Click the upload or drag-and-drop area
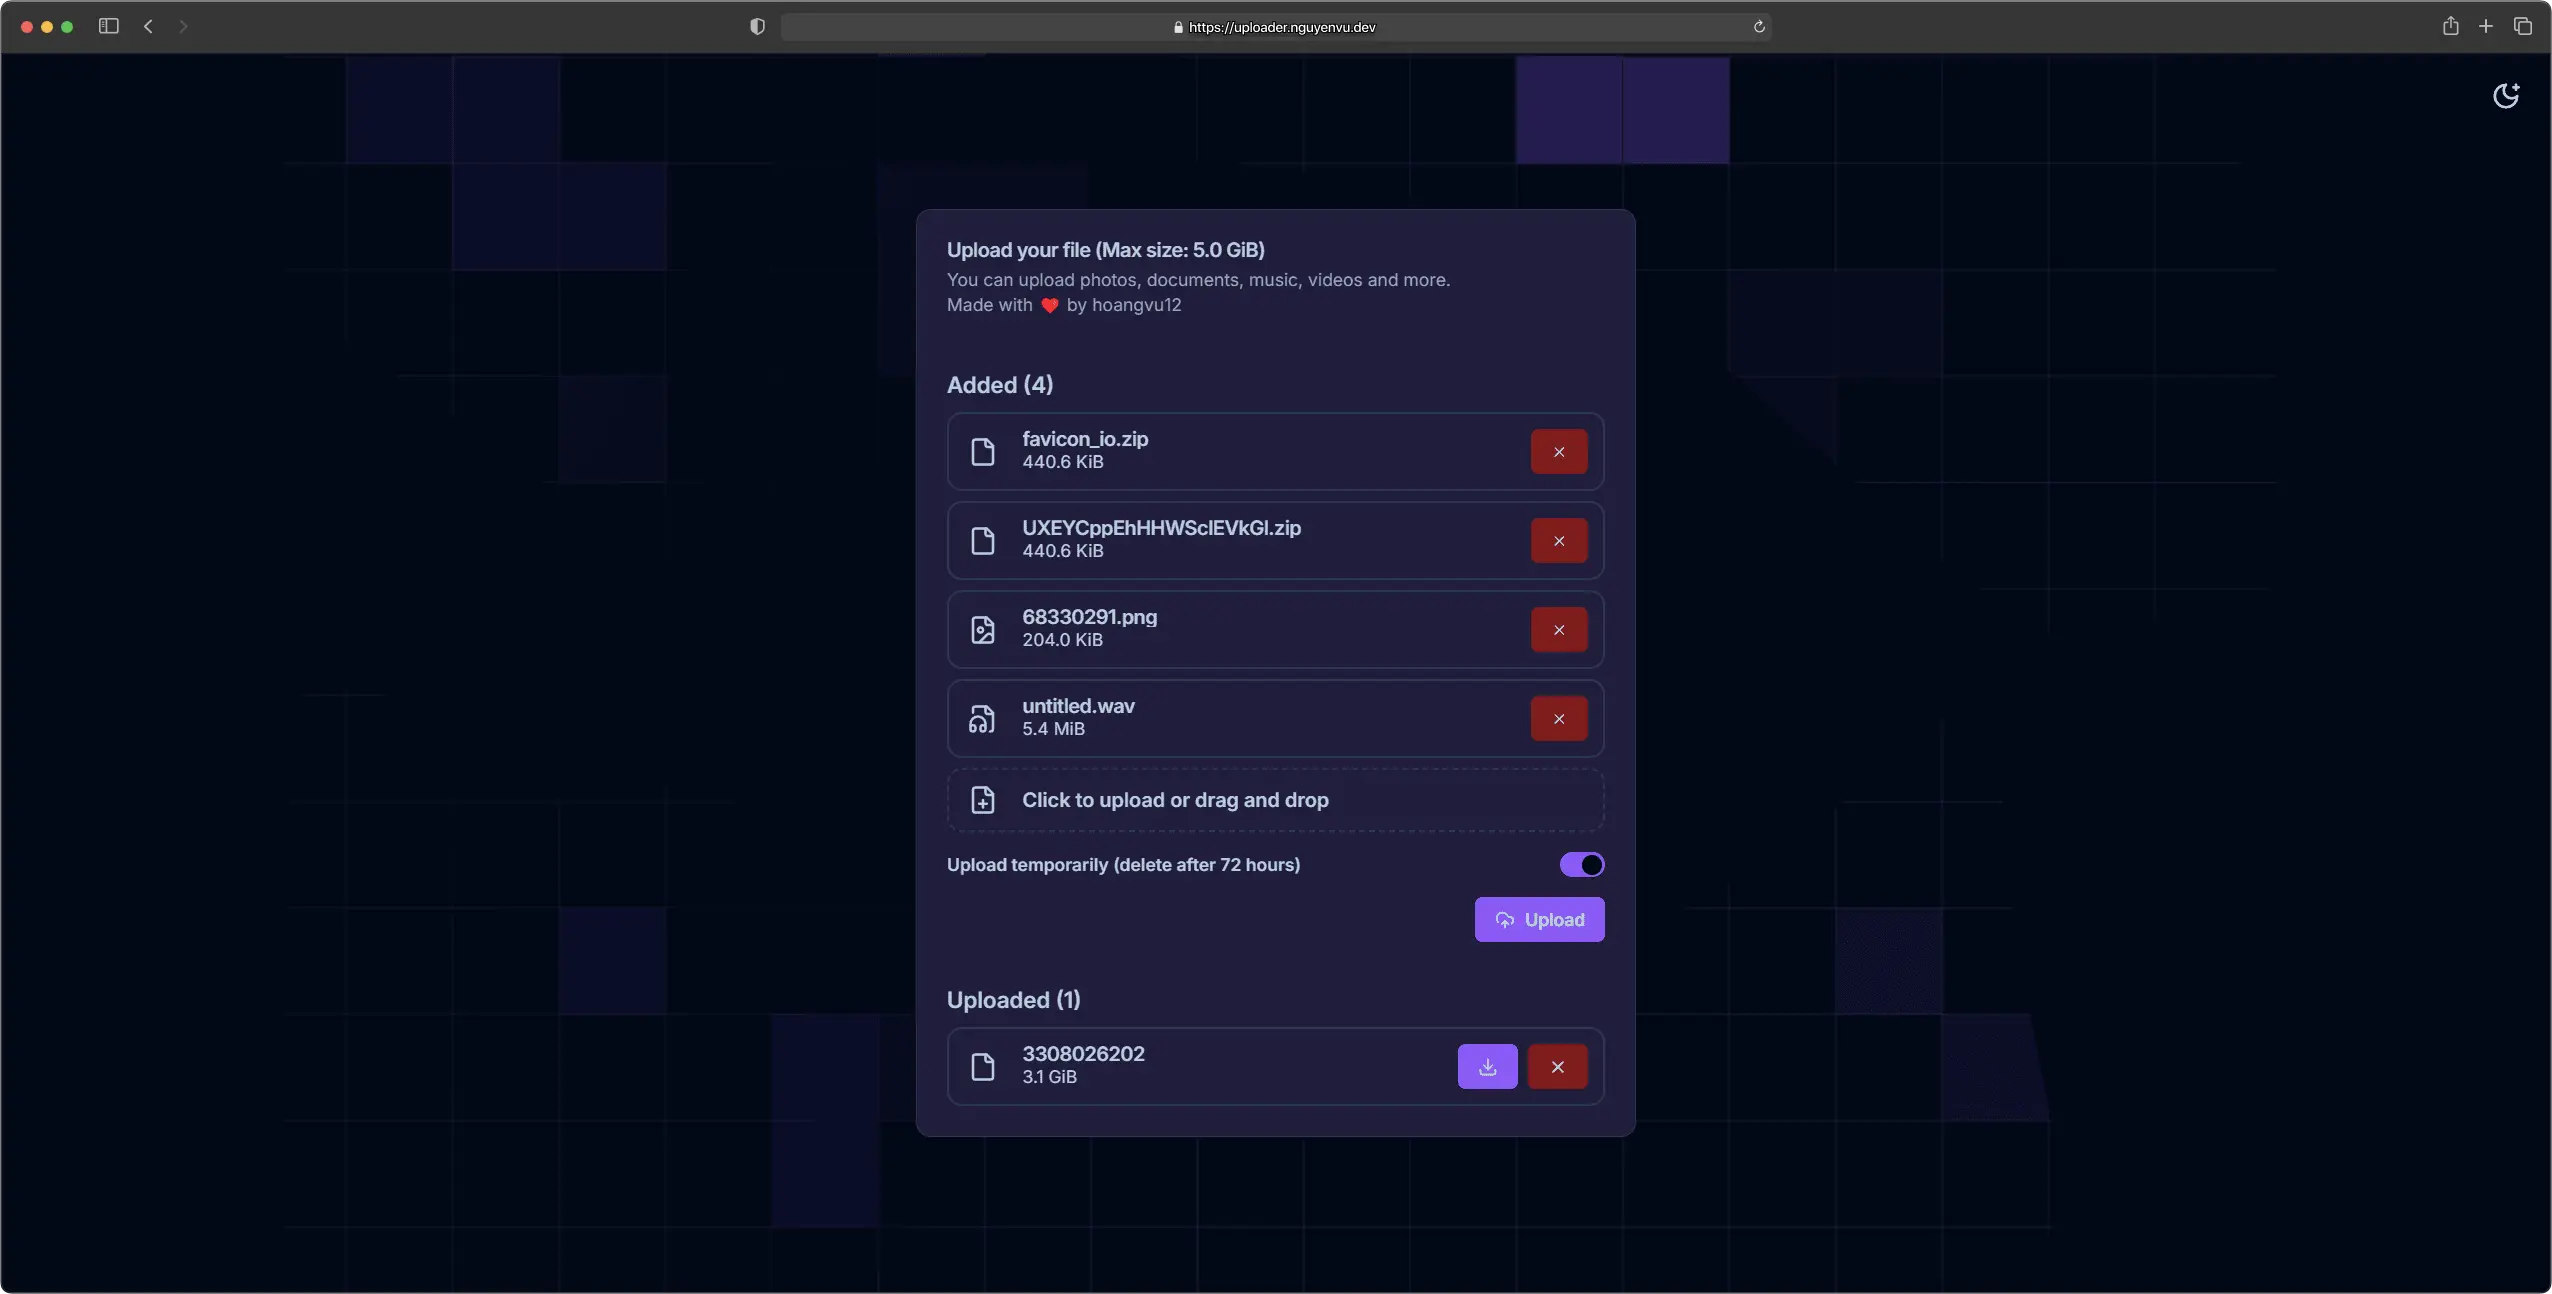This screenshot has height=1294, width=2552. tap(1275, 800)
